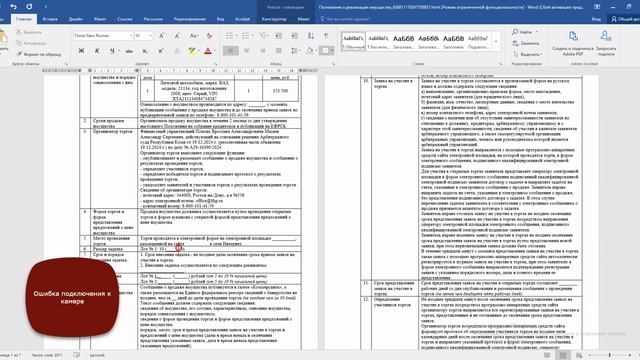The width and height of the screenshot is (640, 360).
Task: Click the Найти (Find) button
Action: pos(525,32)
